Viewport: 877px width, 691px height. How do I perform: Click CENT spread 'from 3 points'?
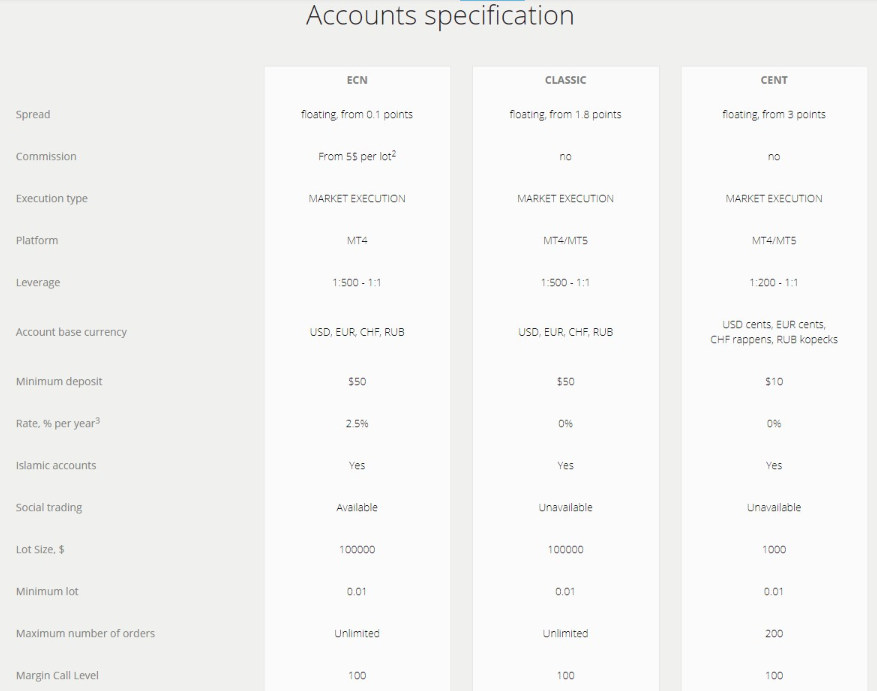[794, 115]
